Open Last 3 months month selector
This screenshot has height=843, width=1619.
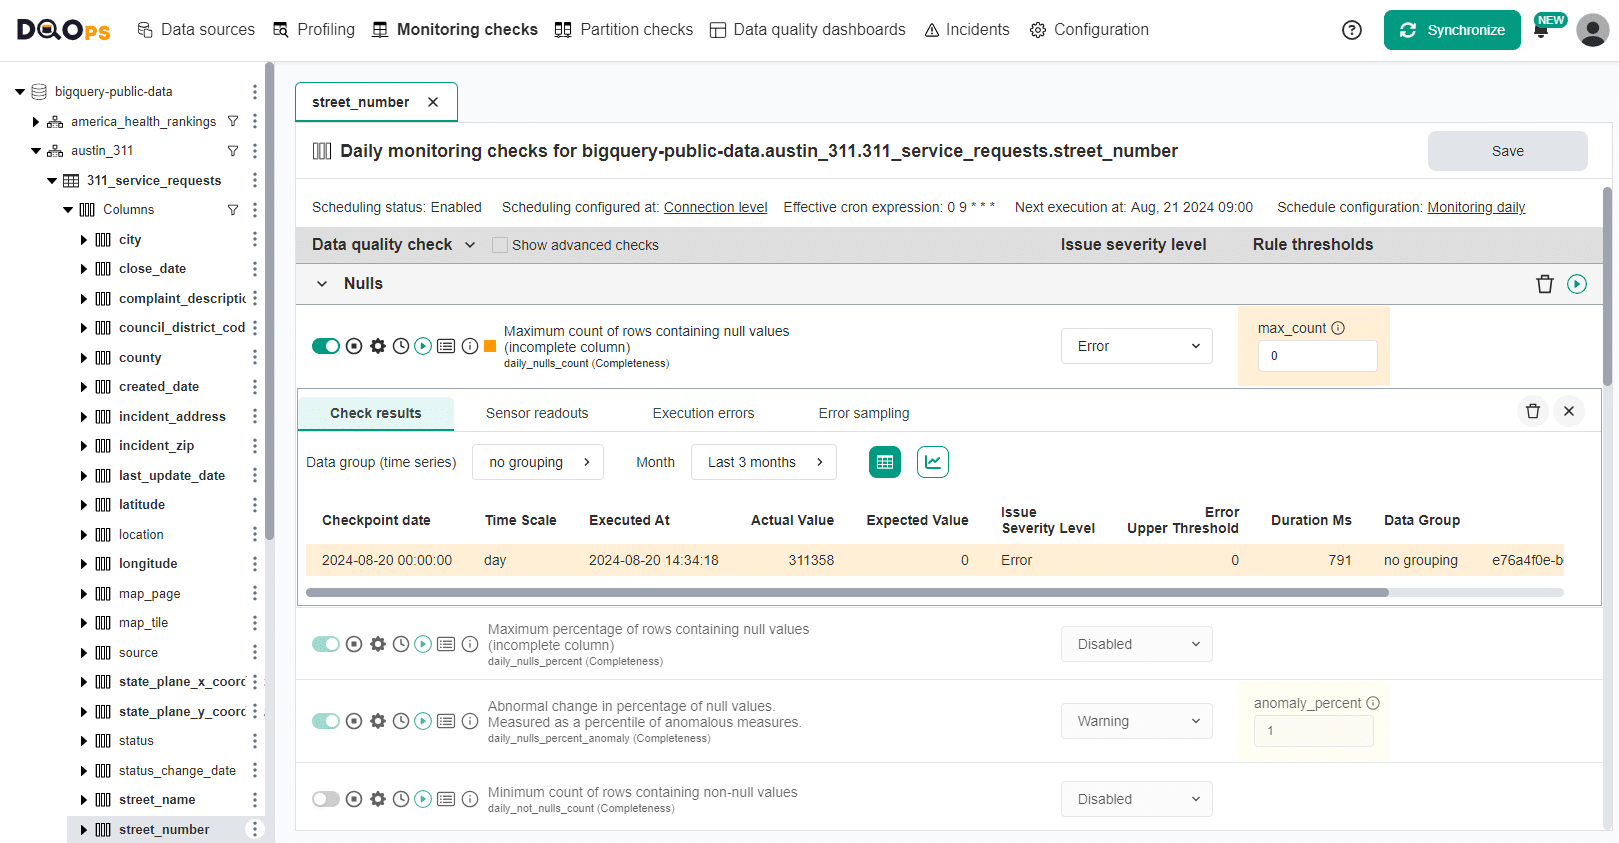764,462
